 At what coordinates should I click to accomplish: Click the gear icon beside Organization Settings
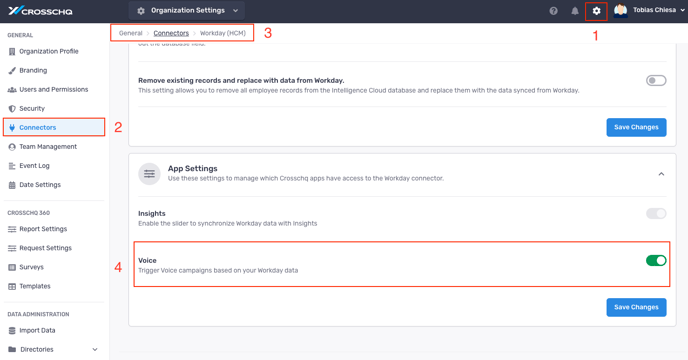click(141, 11)
